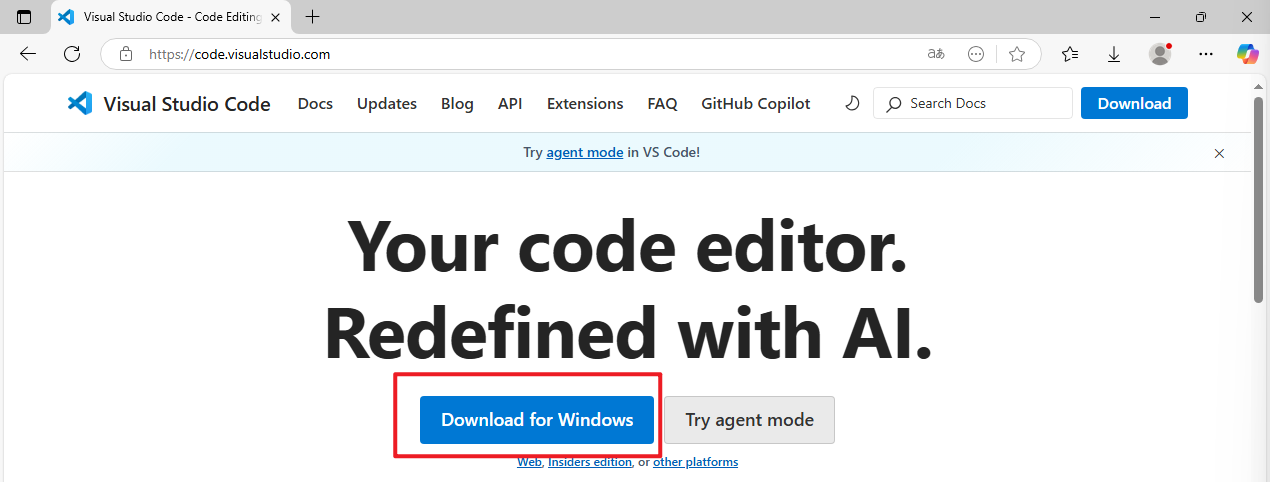Click the Try agent mode button
Image resolution: width=1270 pixels, height=482 pixels.
[749, 420]
